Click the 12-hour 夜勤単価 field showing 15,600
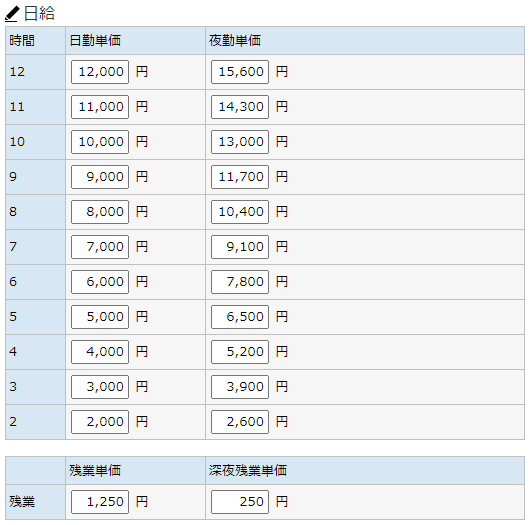Viewport: 531px width, 525px height. (240, 72)
